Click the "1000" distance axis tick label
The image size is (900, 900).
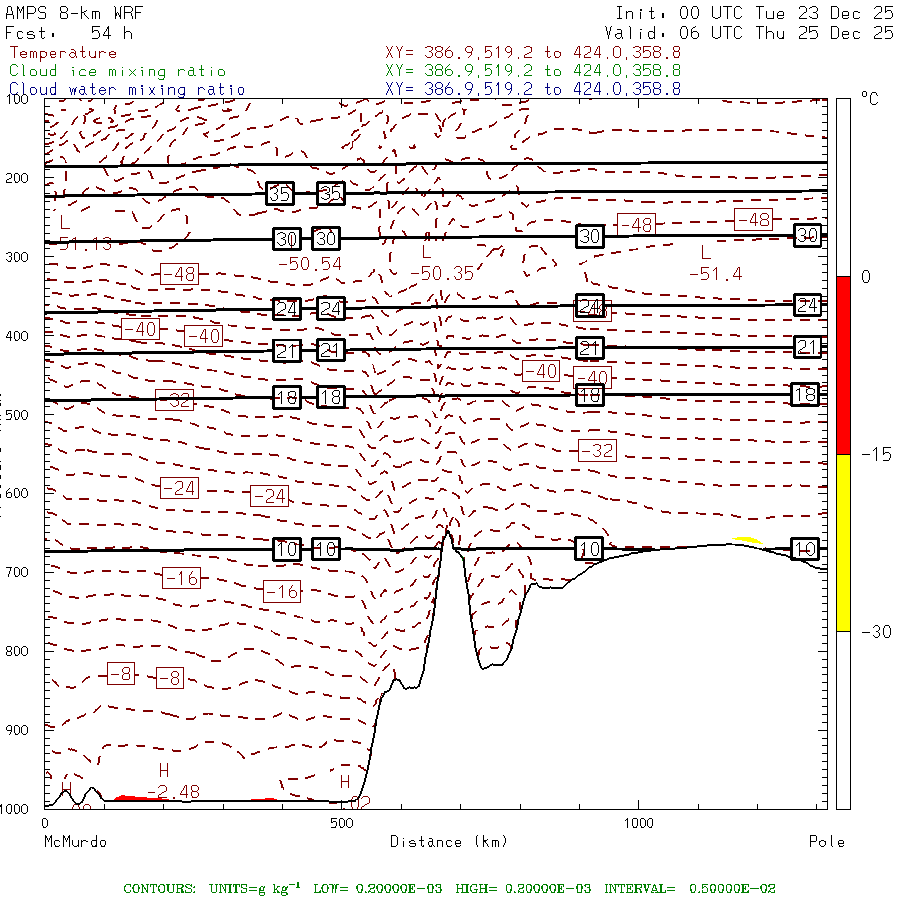point(638,823)
